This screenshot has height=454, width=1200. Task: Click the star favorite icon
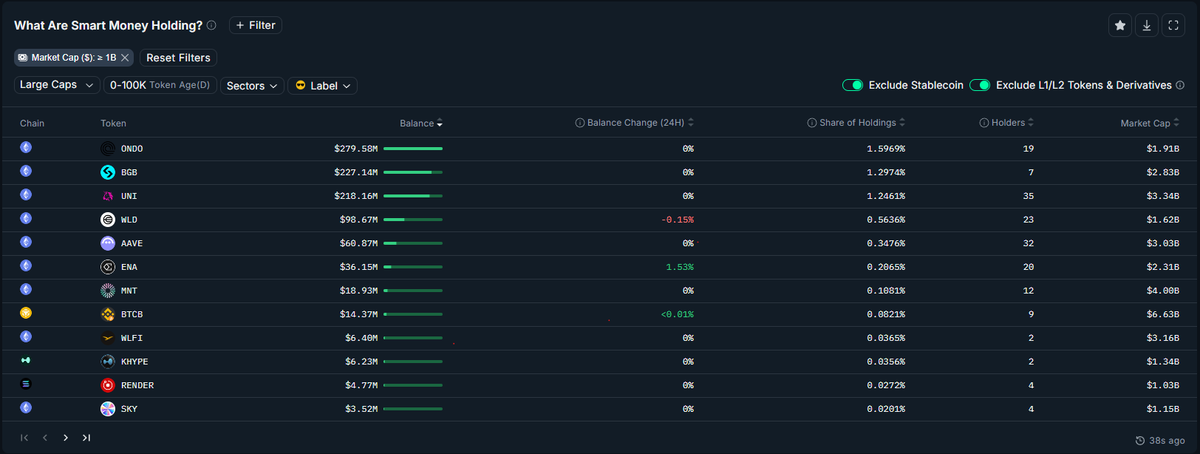point(1120,25)
